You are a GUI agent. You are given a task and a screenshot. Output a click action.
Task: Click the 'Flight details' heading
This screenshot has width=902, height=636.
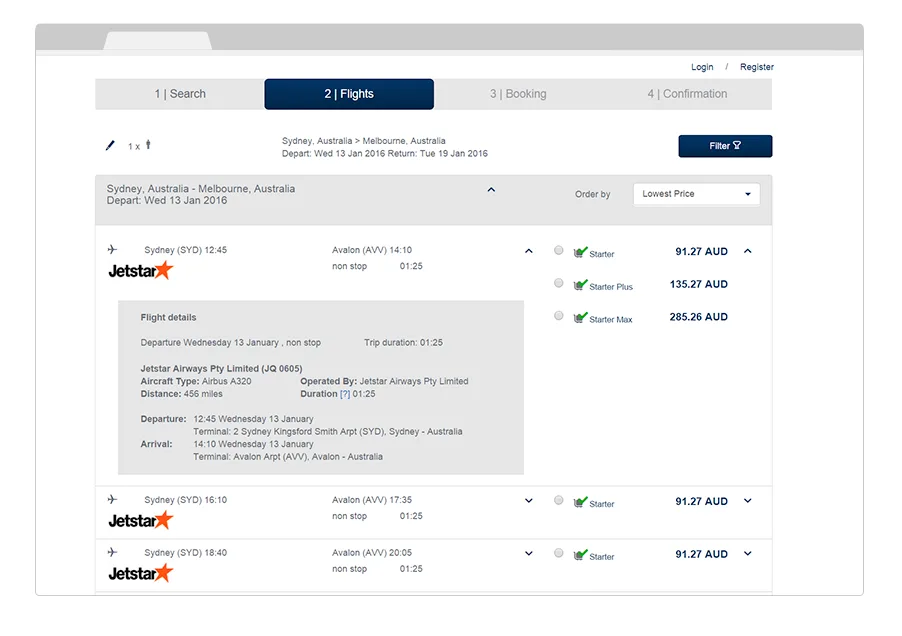pos(168,317)
